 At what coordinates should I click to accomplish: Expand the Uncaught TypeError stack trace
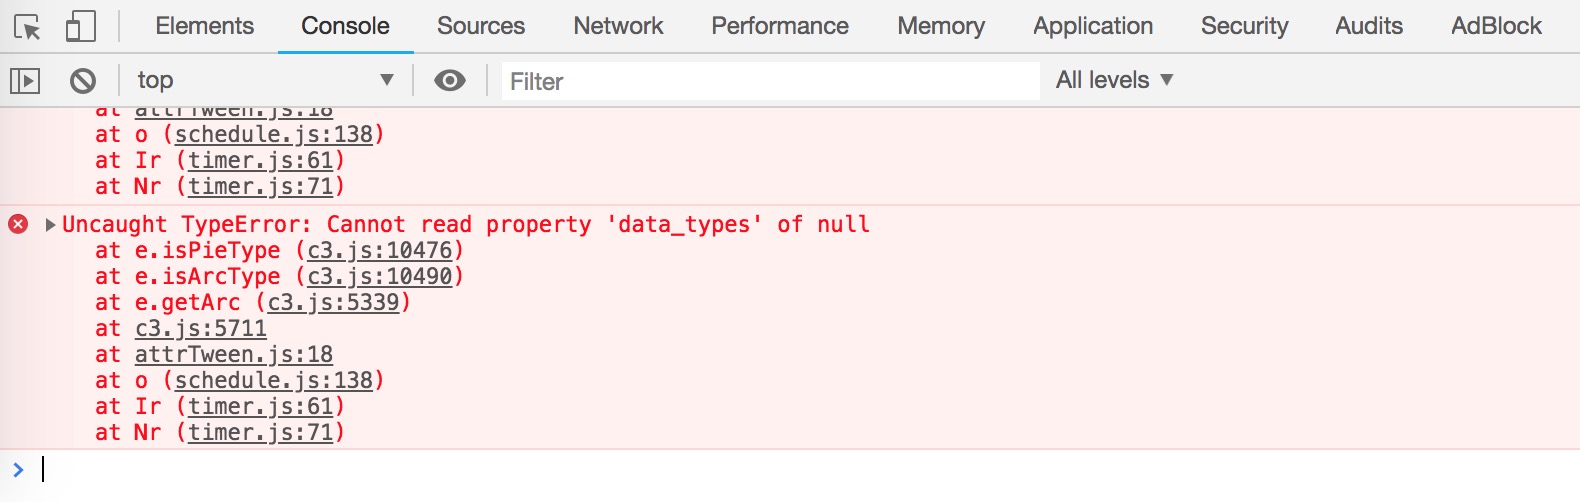pyautogui.click(x=50, y=224)
